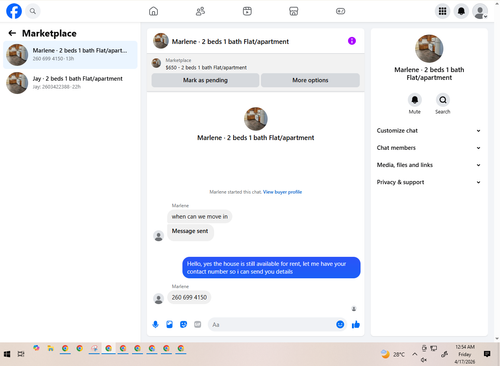Image resolution: width=500 pixels, height=366 pixels.
Task: Open the Notifications bell in the header
Action: click(x=461, y=11)
